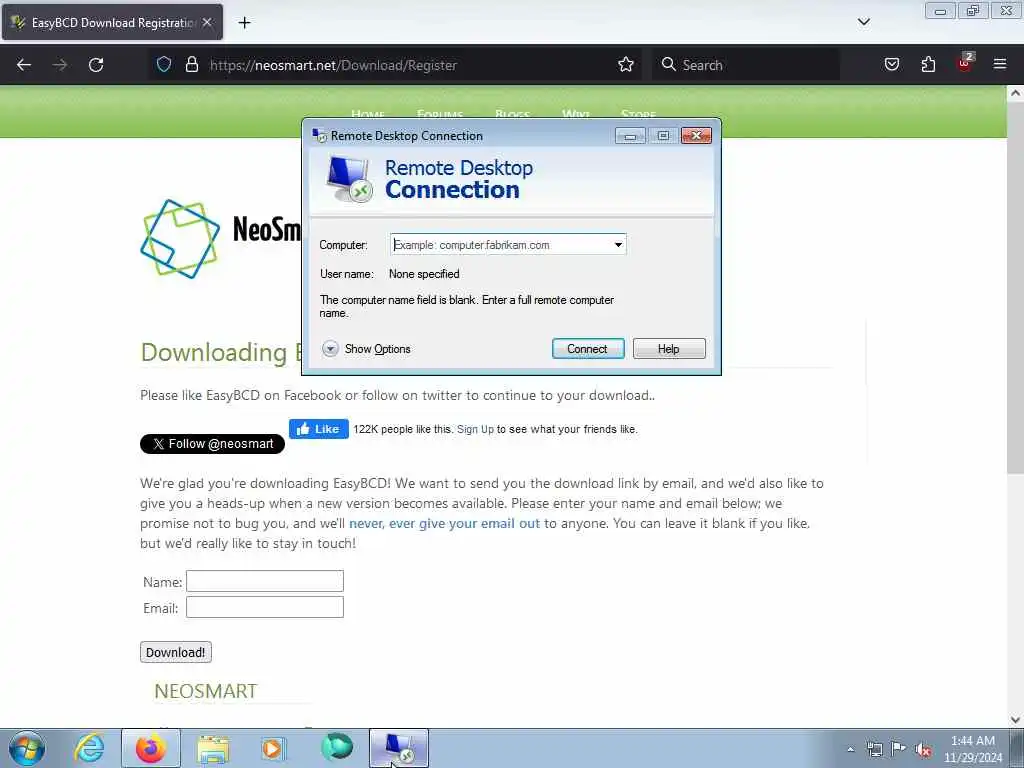Screen dimensions: 1024x768
Task: Show hidden system tray icons
Action: tap(850, 749)
